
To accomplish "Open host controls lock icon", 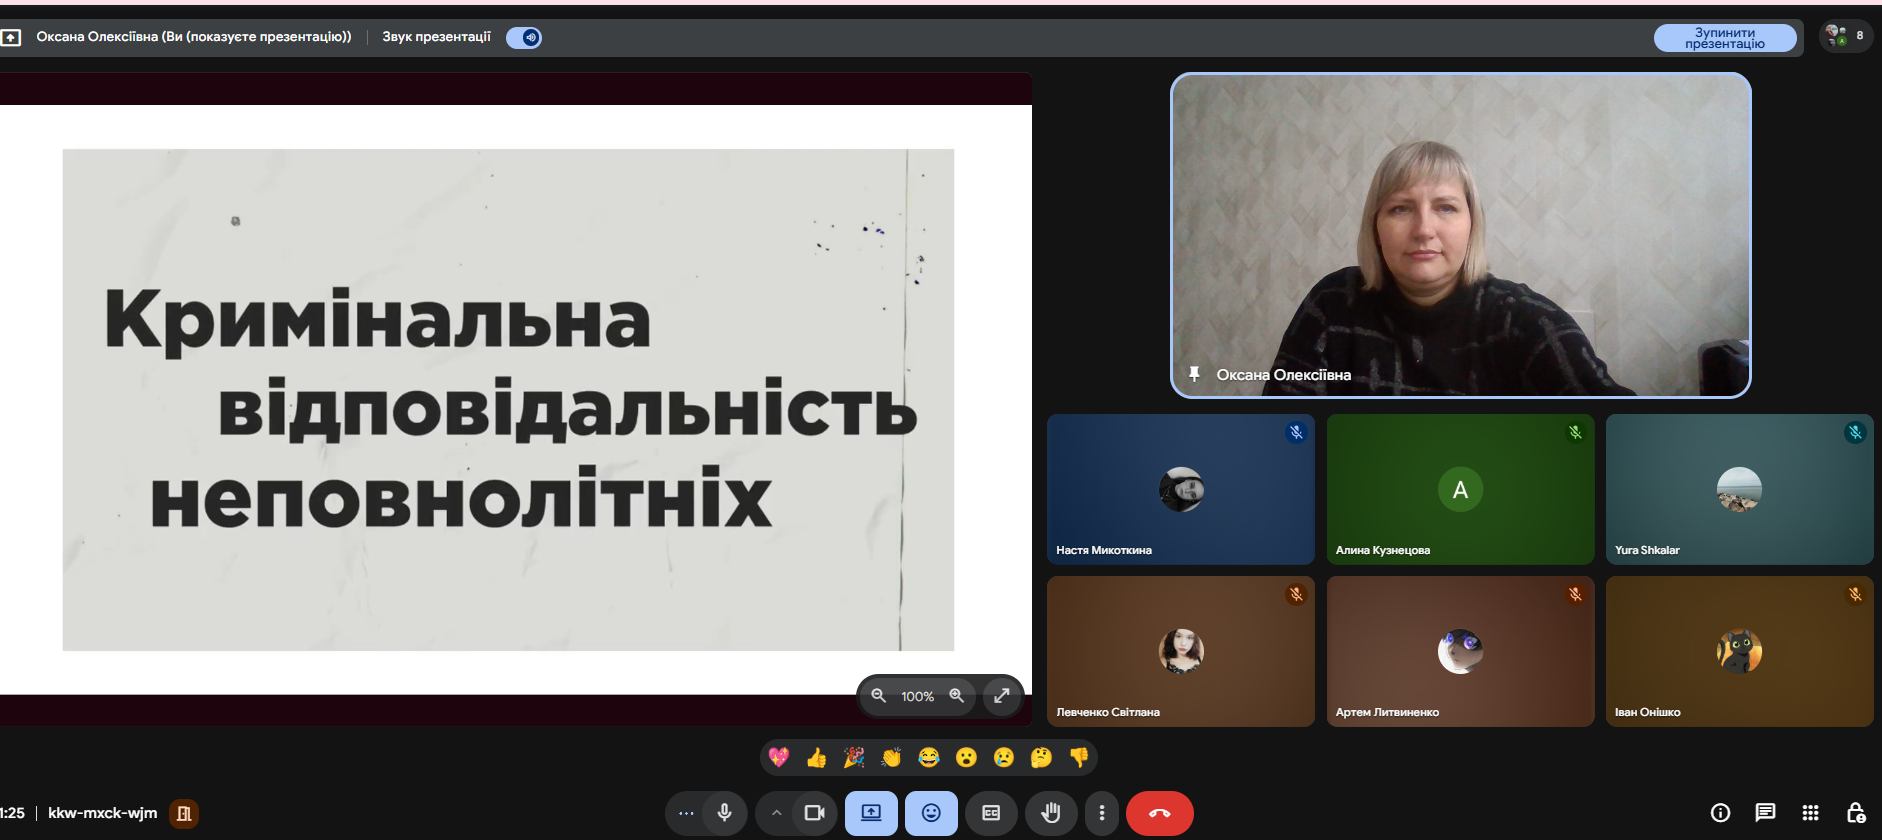I will click(x=1855, y=813).
